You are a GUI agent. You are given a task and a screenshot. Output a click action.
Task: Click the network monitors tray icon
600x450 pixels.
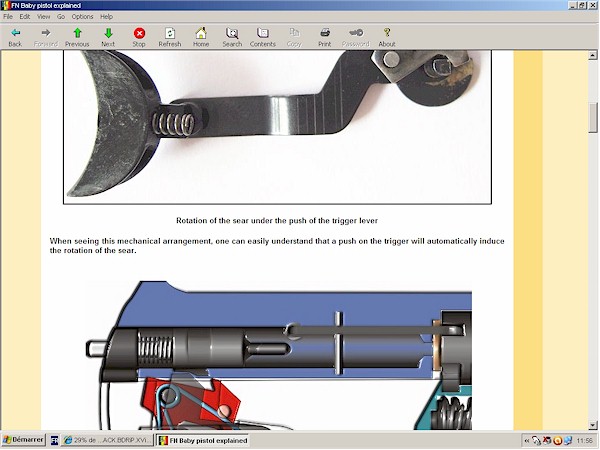click(x=568, y=441)
